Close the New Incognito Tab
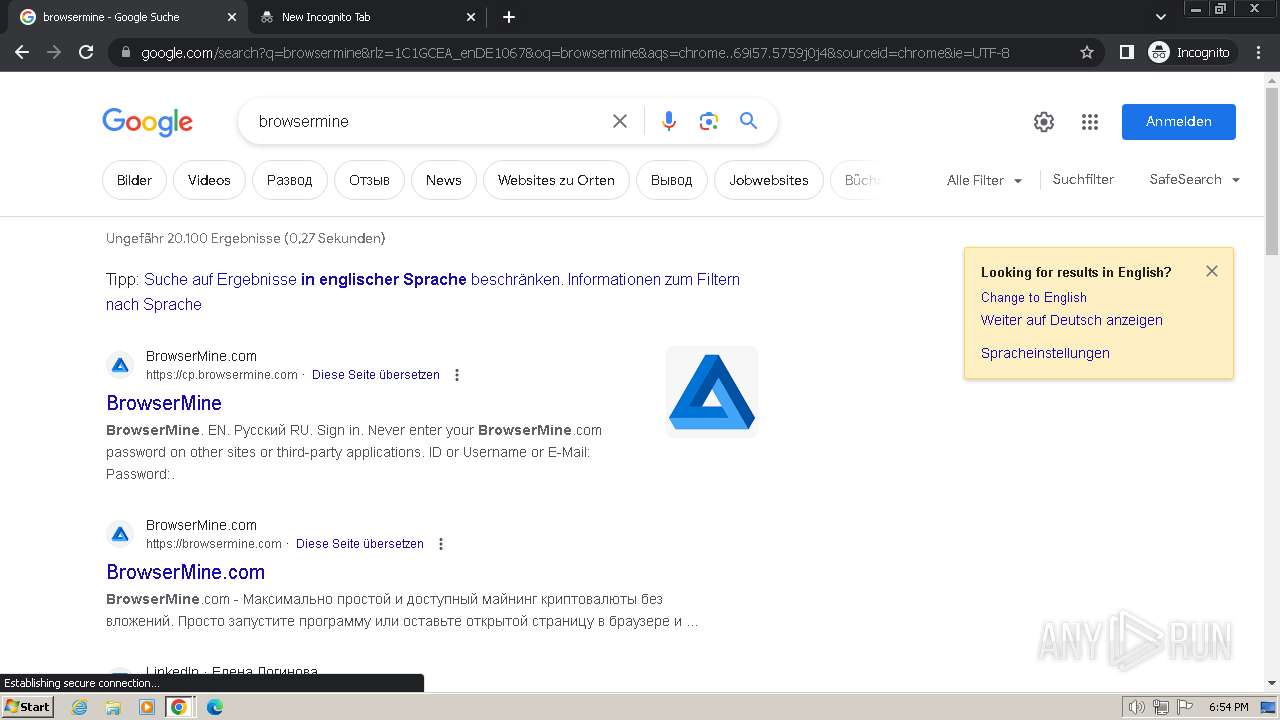Viewport: 1280px width, 720px height. (x=472, y=17)
